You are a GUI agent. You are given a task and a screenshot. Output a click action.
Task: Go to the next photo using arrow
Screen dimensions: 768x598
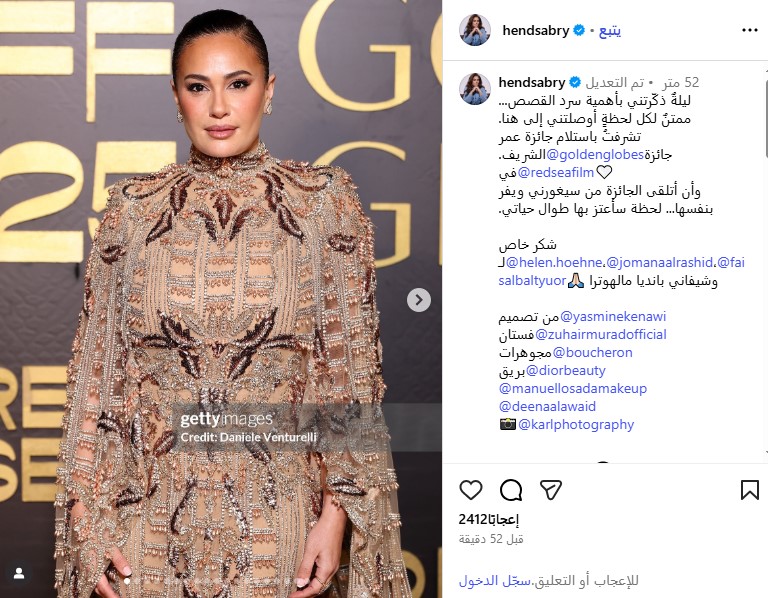tap(419, 300)
